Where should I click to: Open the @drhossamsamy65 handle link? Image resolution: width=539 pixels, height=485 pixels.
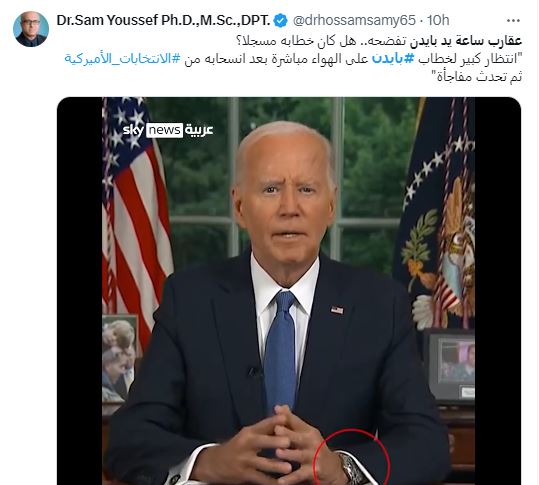354,21
